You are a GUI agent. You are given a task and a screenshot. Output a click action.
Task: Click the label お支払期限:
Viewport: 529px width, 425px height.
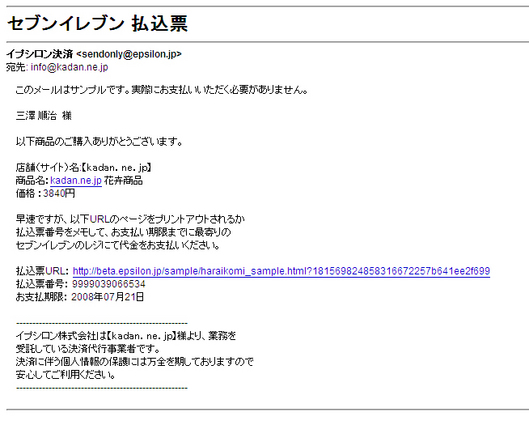coord(41,297)
